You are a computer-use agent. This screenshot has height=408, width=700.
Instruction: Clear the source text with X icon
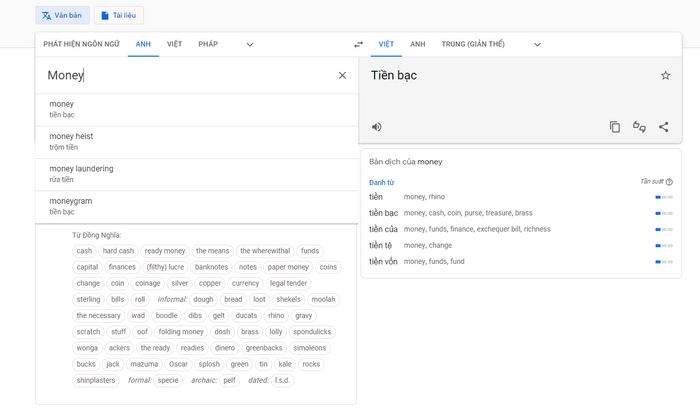[342, 75]
